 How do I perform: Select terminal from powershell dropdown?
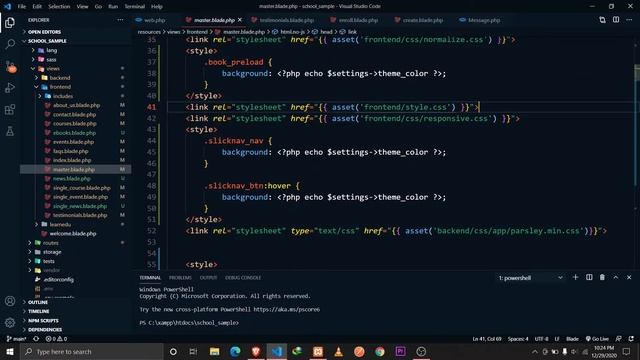click(531, 278)
